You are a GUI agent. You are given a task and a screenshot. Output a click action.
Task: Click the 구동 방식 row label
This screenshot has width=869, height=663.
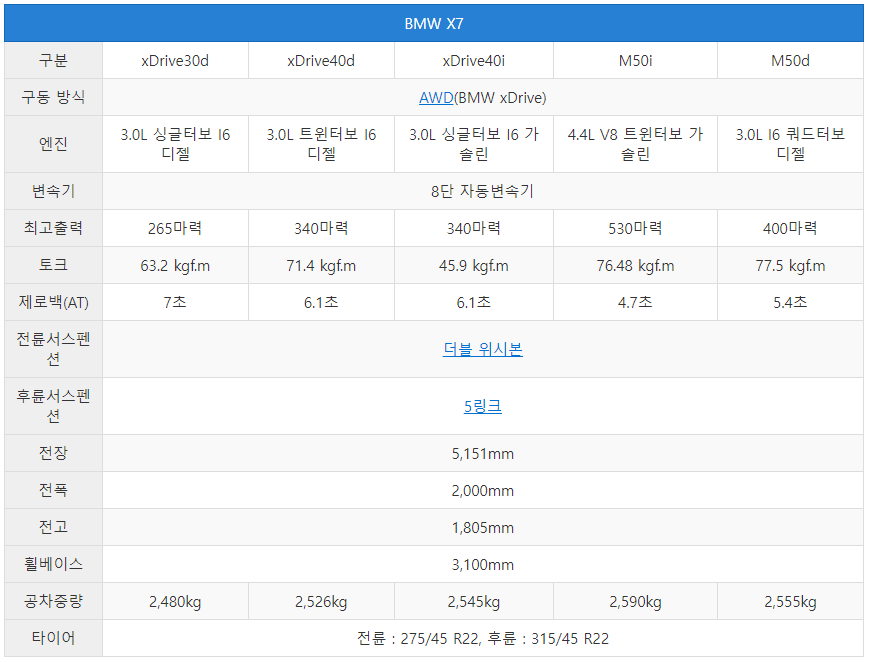(x=53, y=98)
